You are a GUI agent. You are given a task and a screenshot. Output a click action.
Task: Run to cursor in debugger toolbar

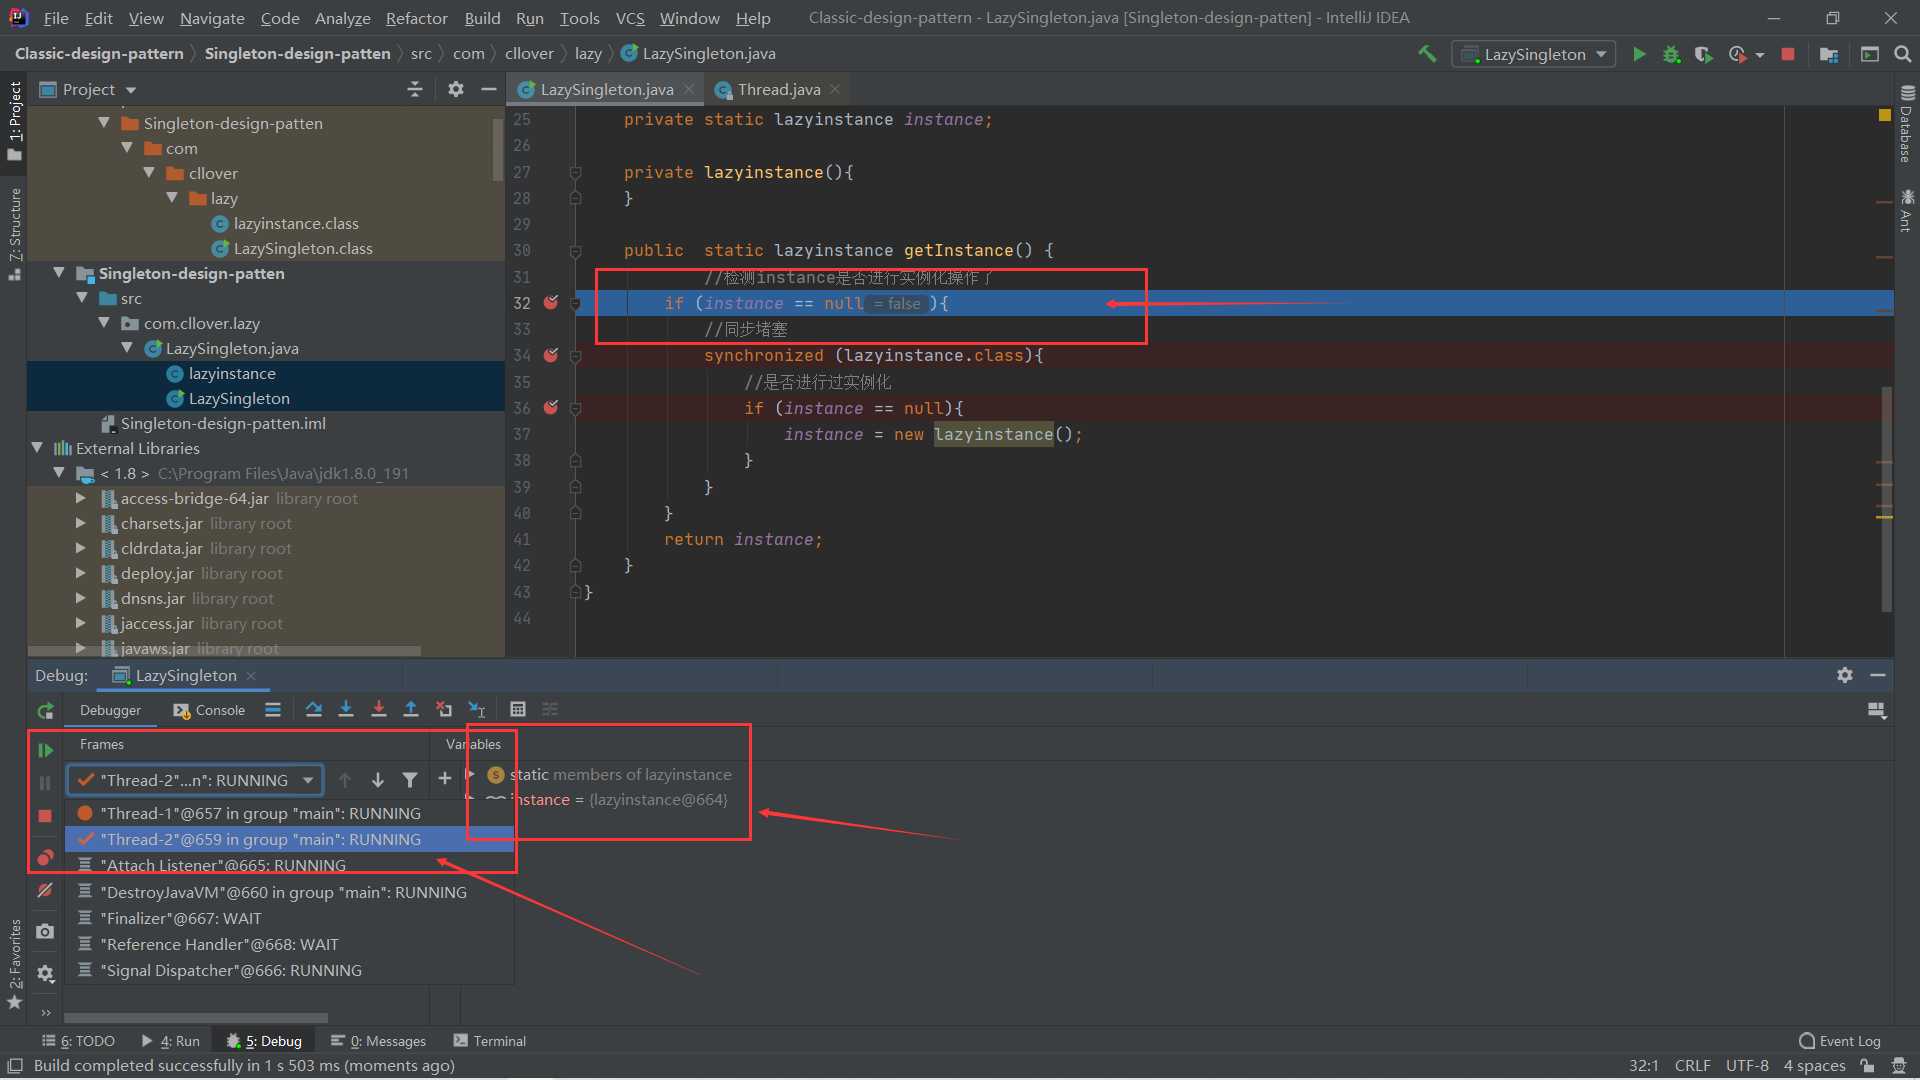coord(477,709)
